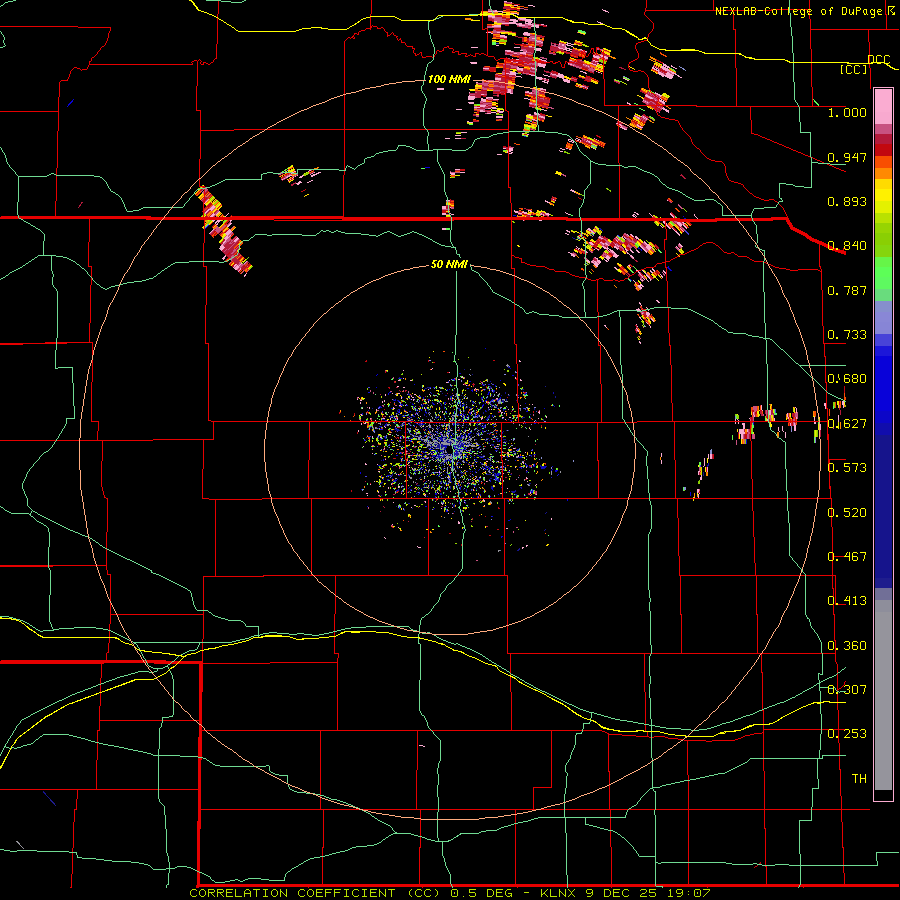The height and width of the screenshot is (900, 900).
Task: Select the 0.573 scale value
Action: click(x=847, y=467)
